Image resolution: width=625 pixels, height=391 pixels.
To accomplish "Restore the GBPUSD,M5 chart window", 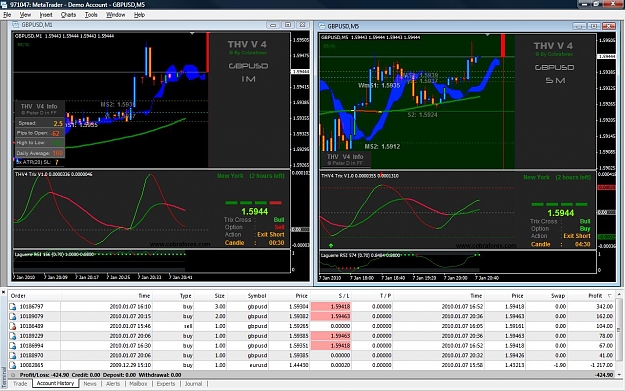I will (594, 26).
